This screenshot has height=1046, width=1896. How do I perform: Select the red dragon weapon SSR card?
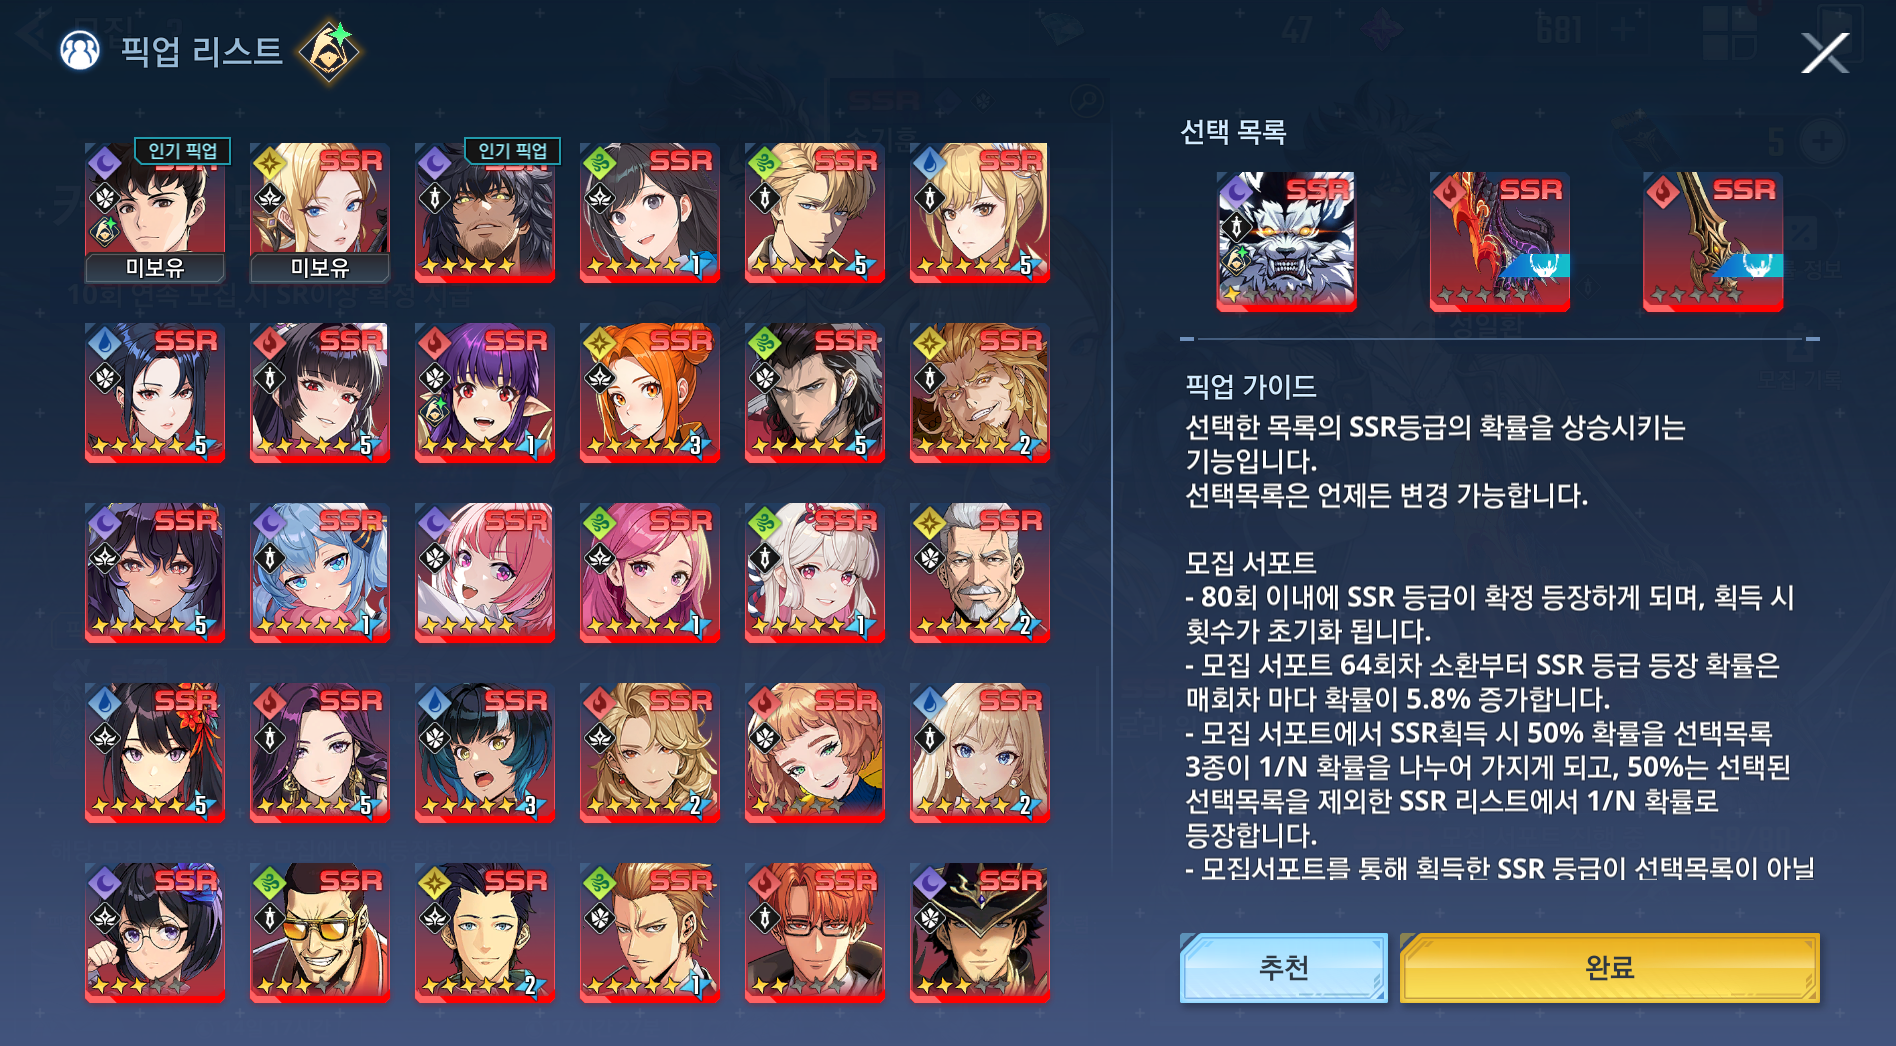[x=1499, y=241]
